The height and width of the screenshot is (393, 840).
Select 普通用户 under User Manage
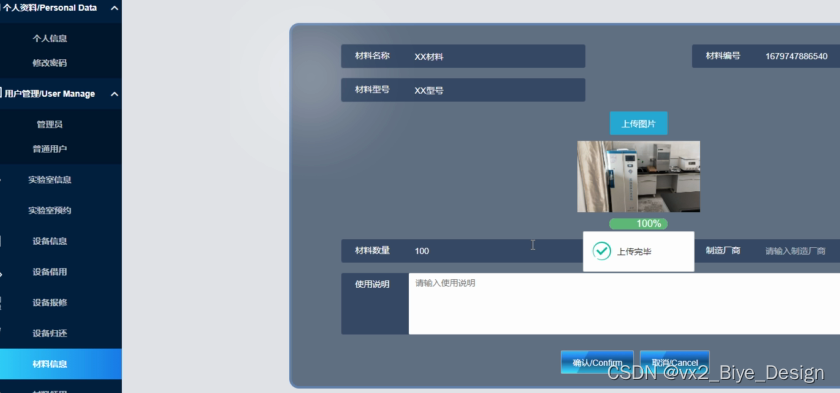pyautogui.click(x=50, y=149)
